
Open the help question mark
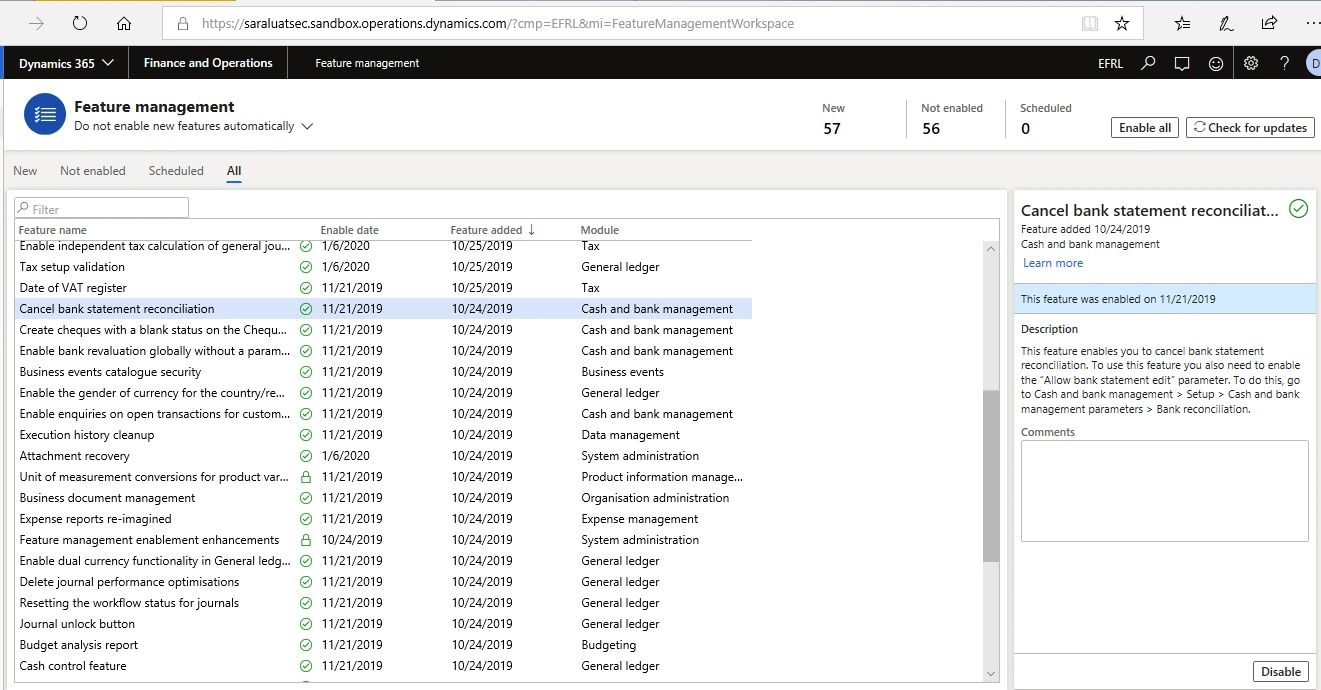1285,63
